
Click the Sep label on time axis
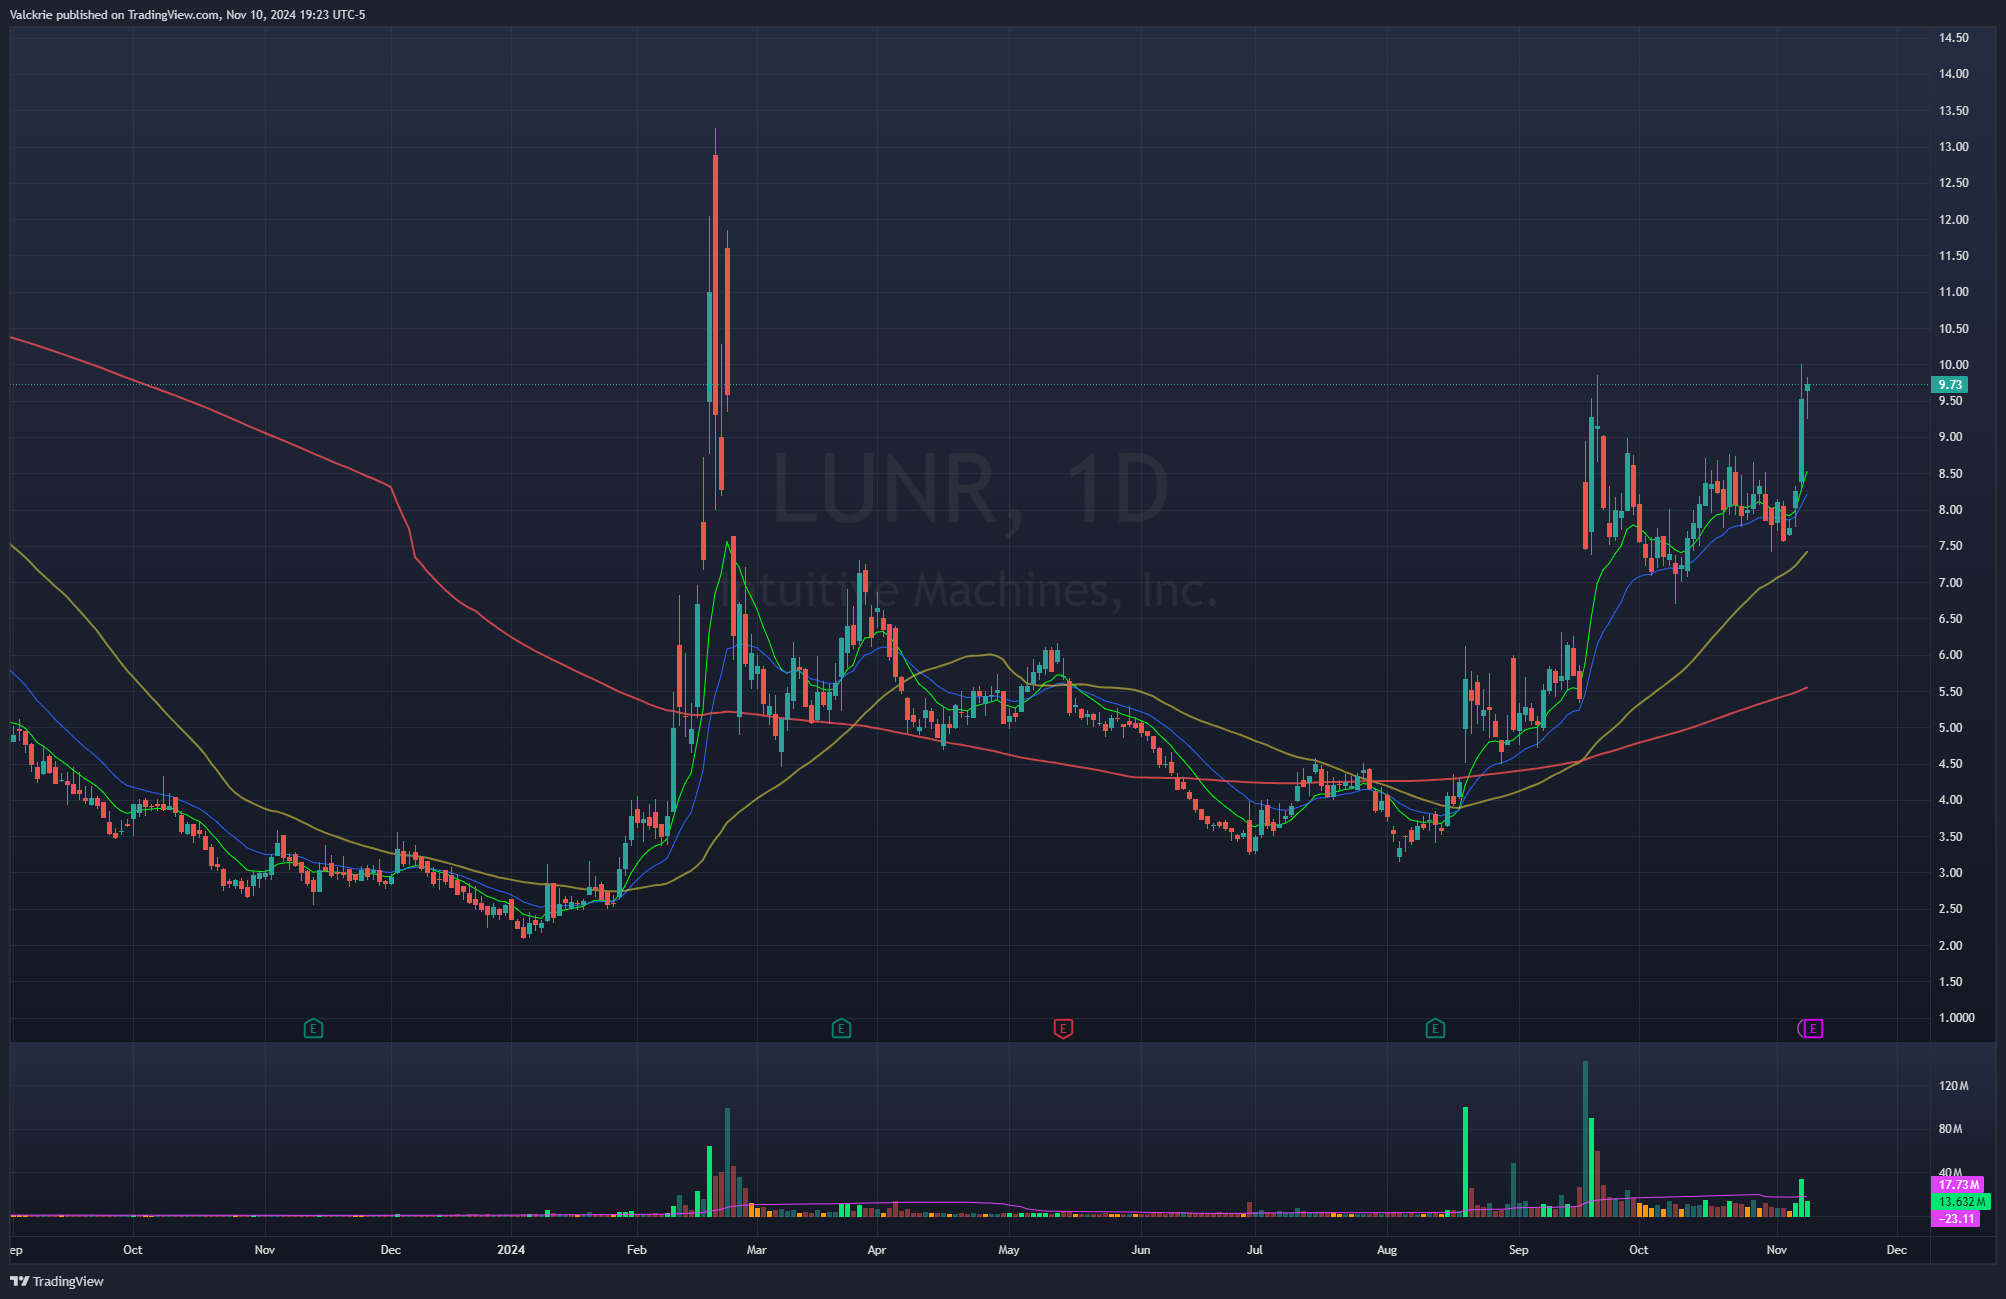click(1518, 1250)
